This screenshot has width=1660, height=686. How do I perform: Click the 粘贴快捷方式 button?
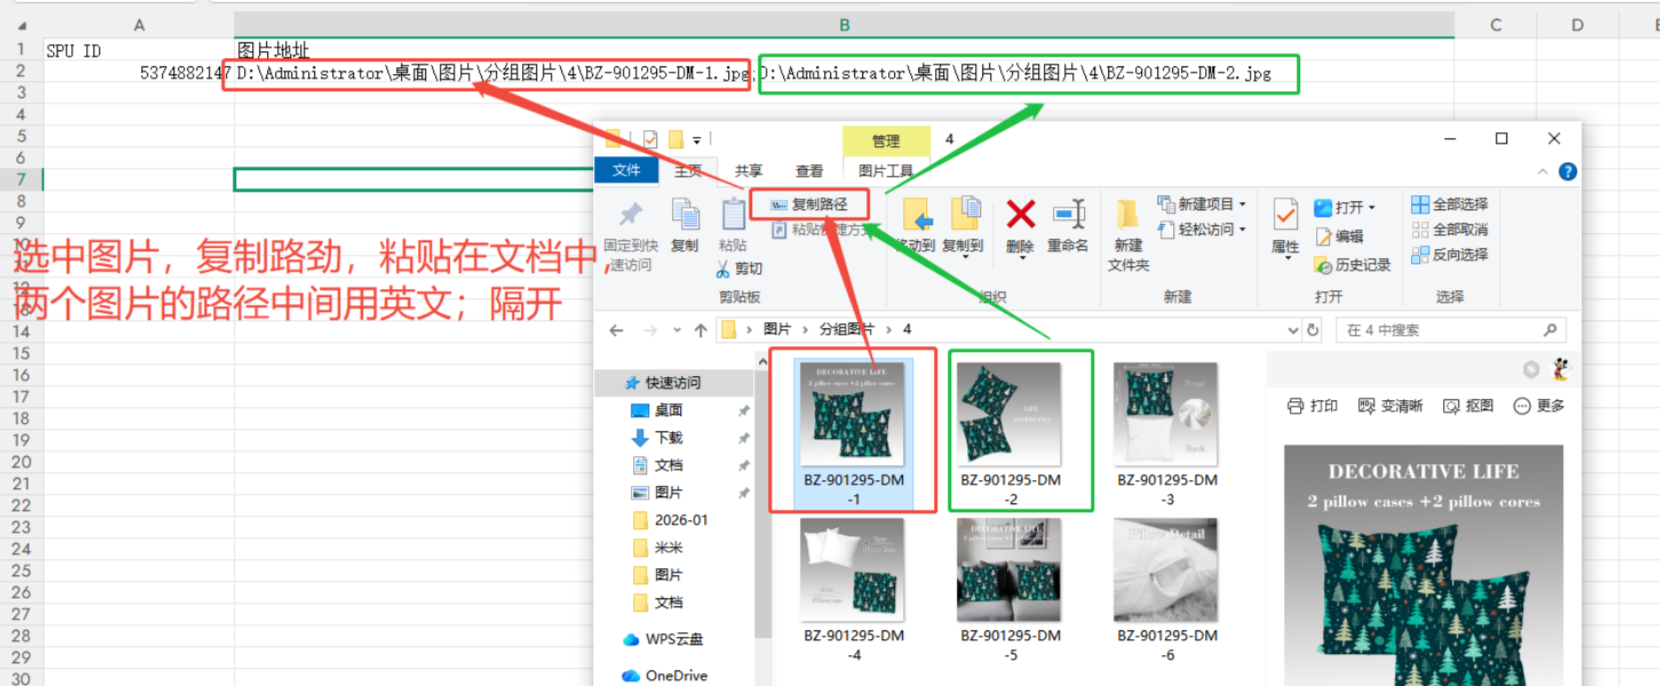click(x=820, y=230)
